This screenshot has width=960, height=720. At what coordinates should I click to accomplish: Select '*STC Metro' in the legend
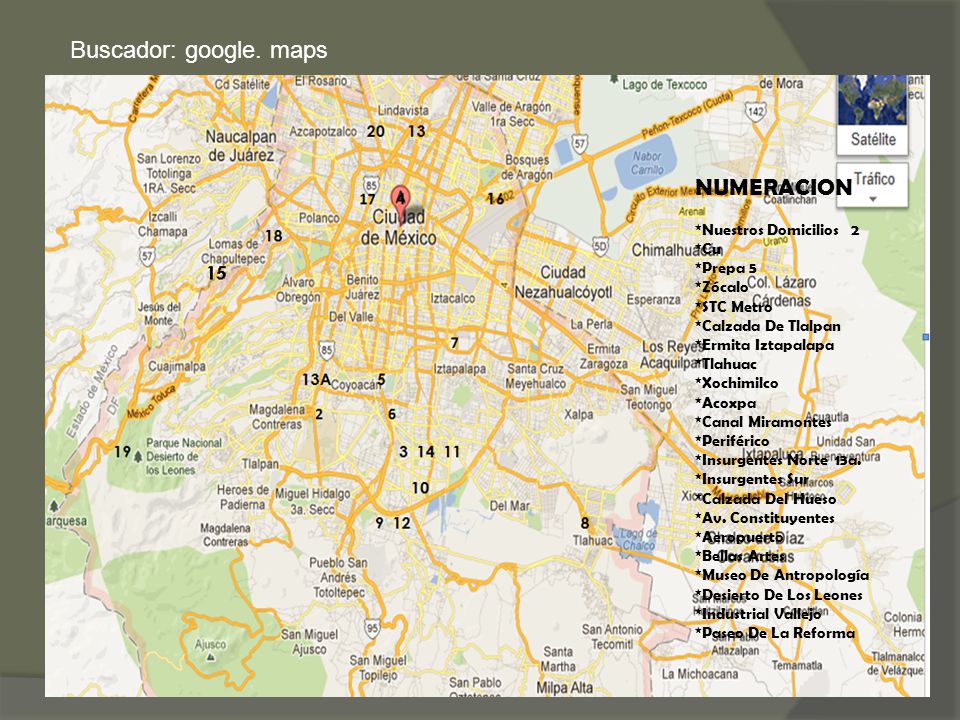tap(733, 307)
